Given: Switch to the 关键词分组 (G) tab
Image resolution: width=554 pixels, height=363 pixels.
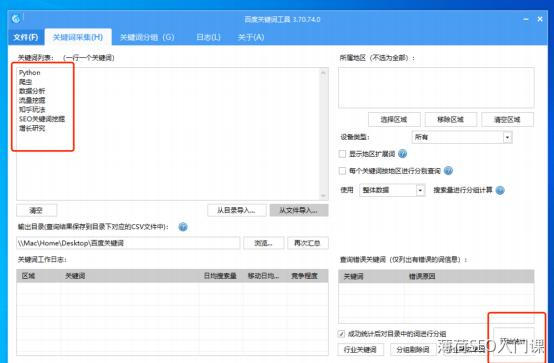Looking at the screenshot, I should pyautogui.click(x=147, y=37).
